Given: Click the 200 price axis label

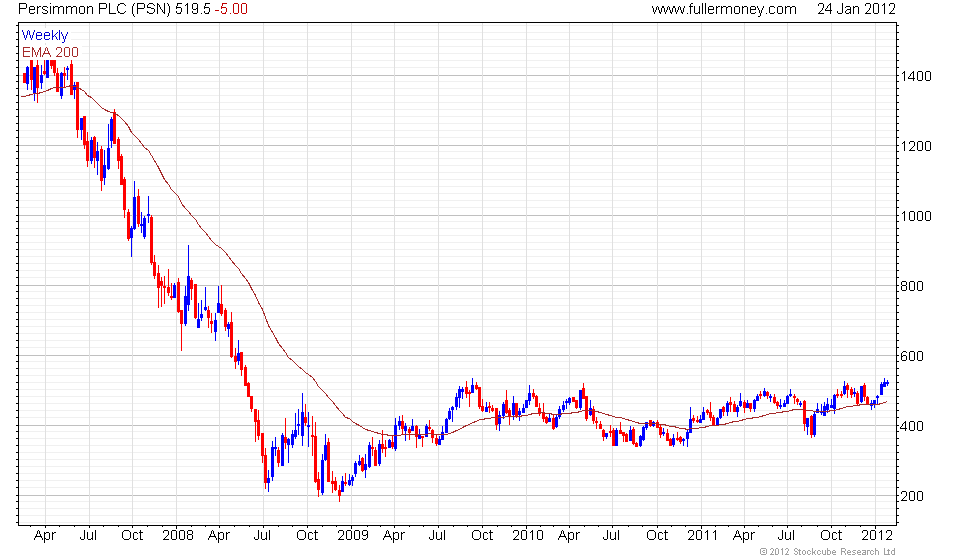Looking at the screenshot, I should [912, 496].
